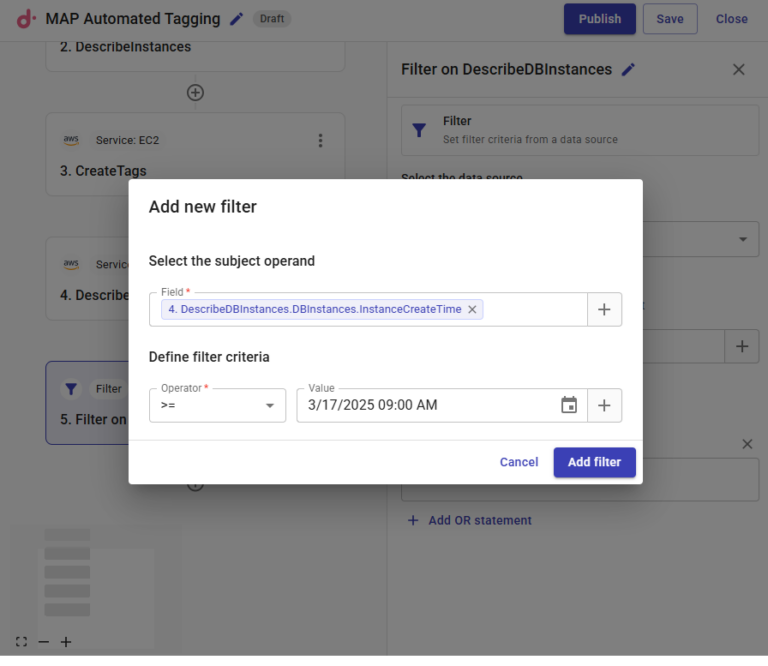
Task: Click Add OR statement link
Action: [470, 520]
